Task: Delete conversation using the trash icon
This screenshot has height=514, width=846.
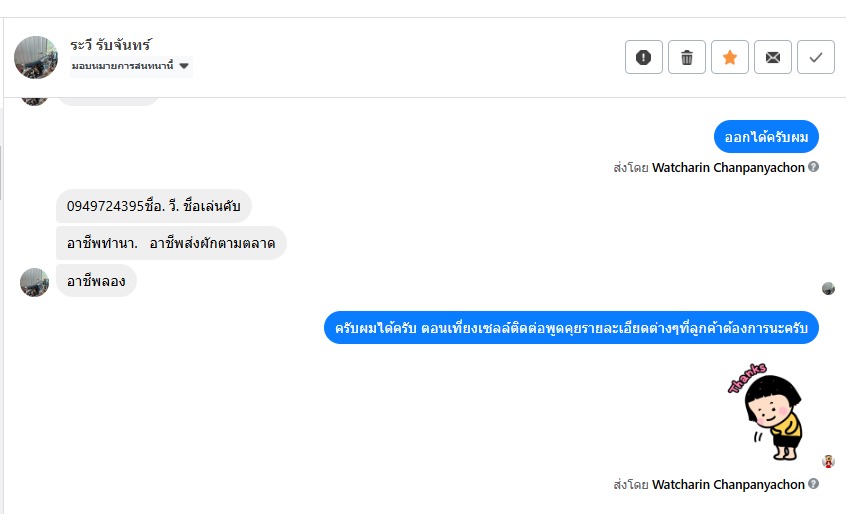Action: tap(687, 57)
